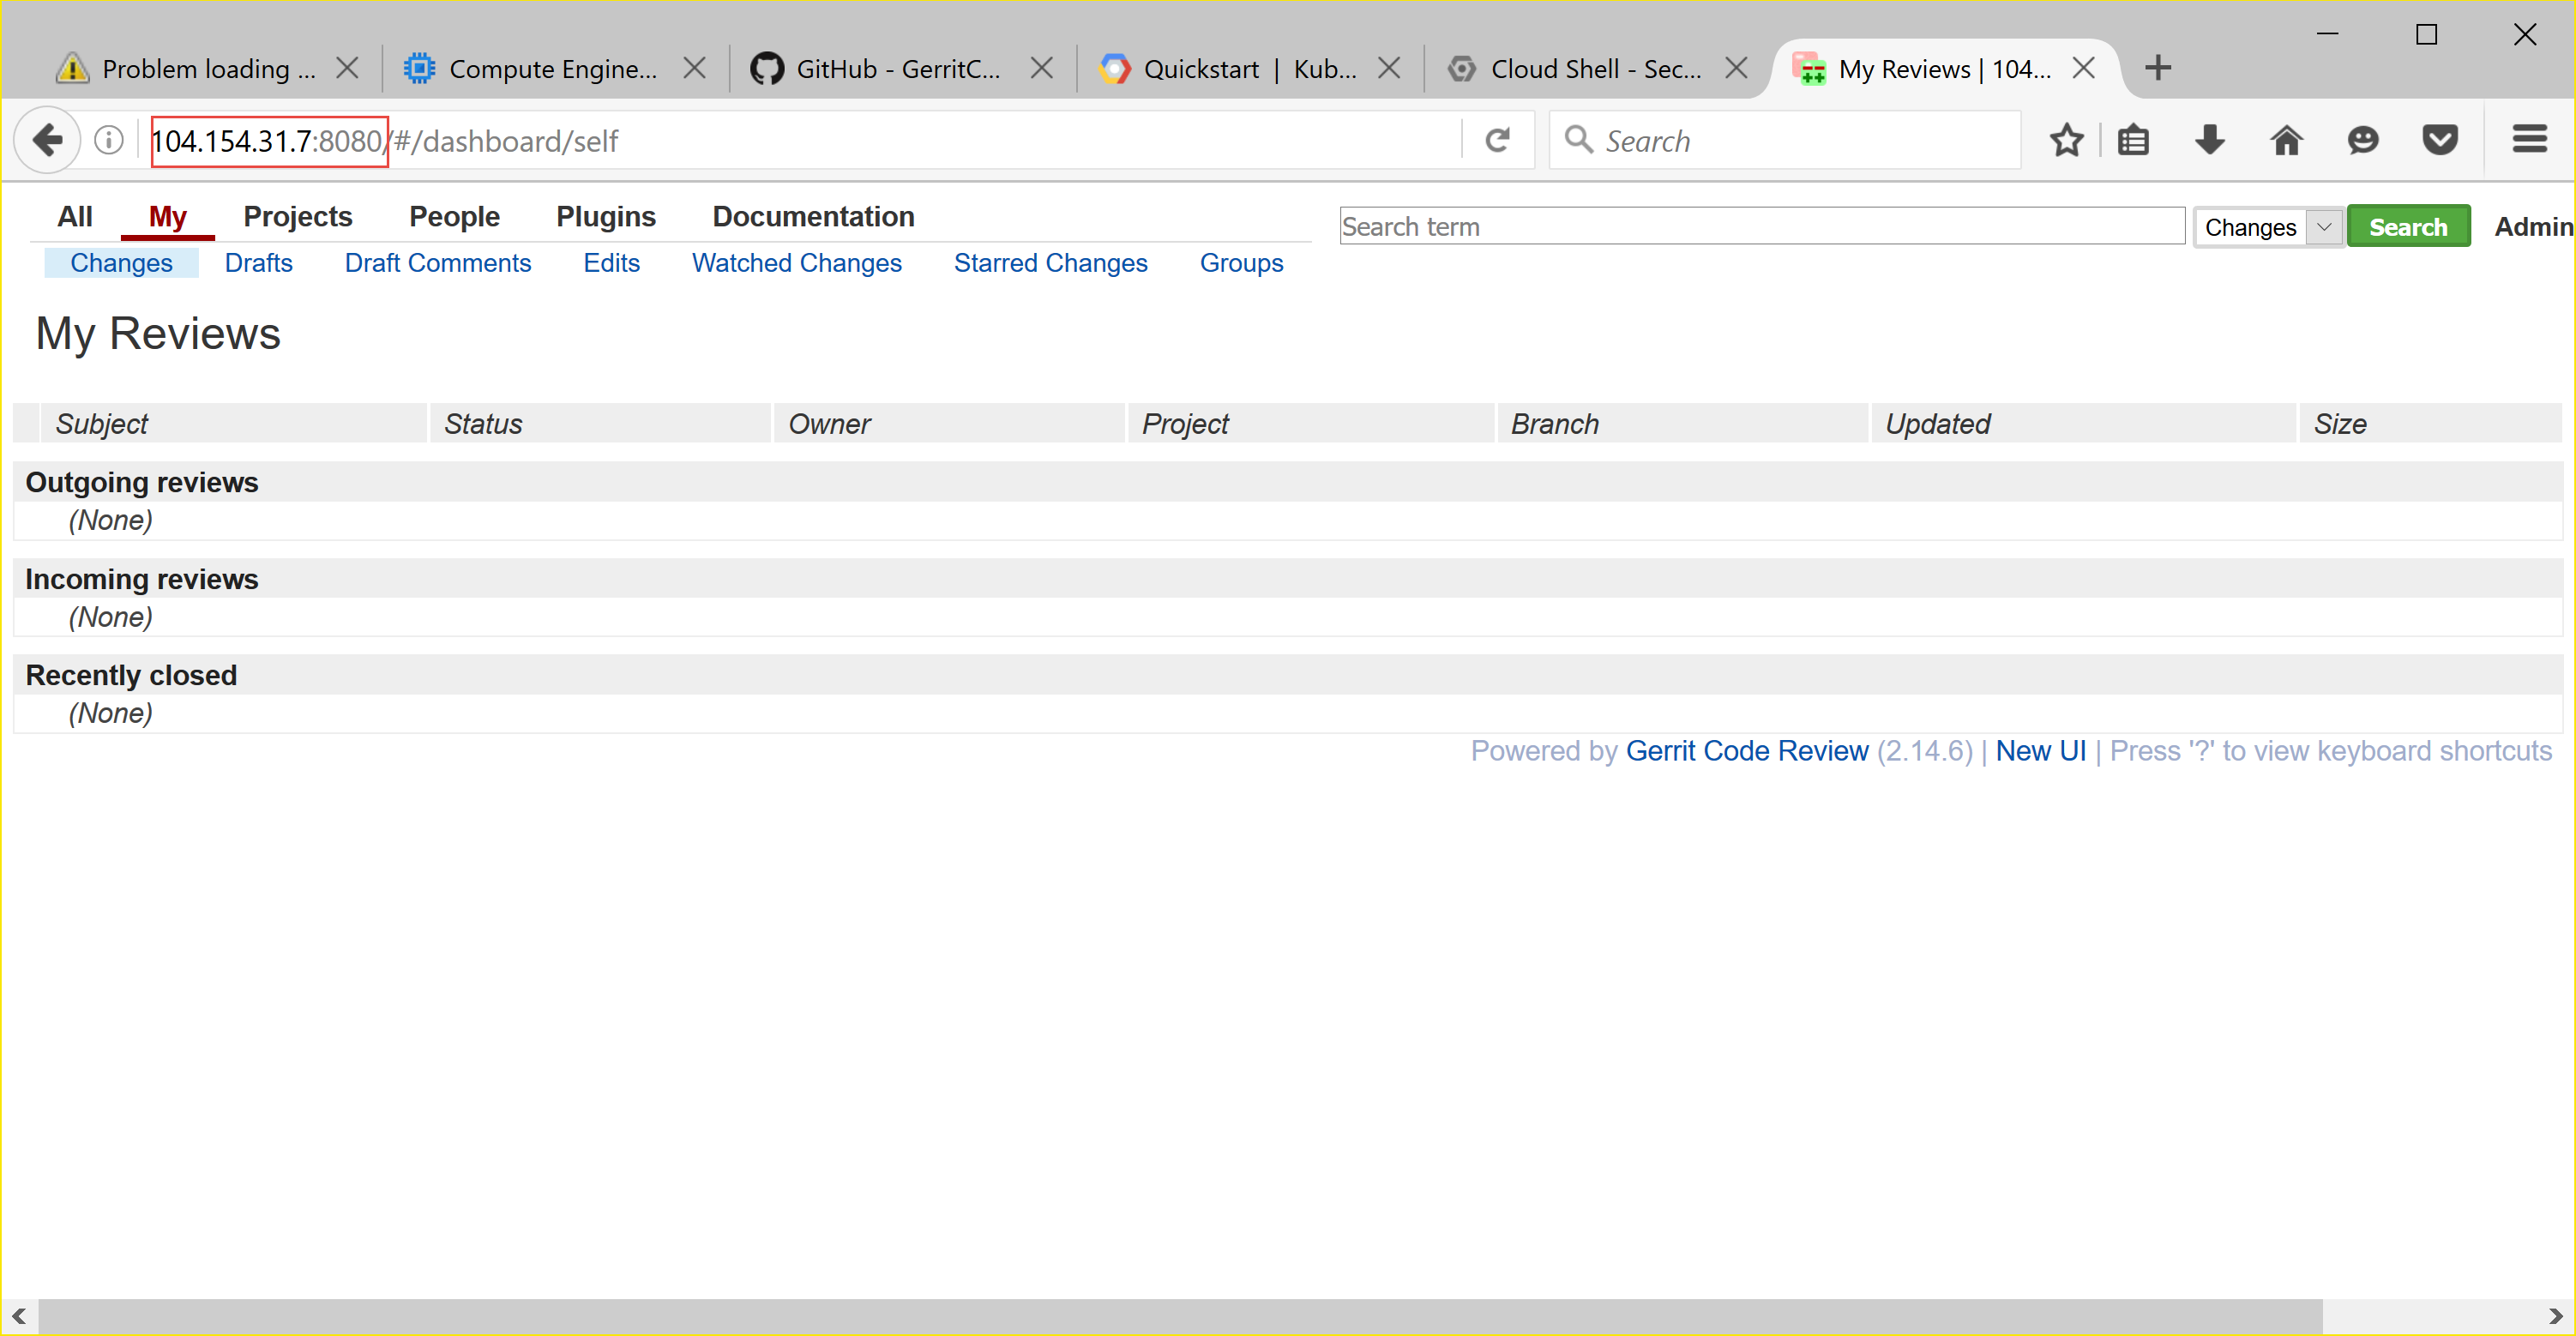Open the Admin account menu
2576x1336 pixels.
pos(2534,227)
